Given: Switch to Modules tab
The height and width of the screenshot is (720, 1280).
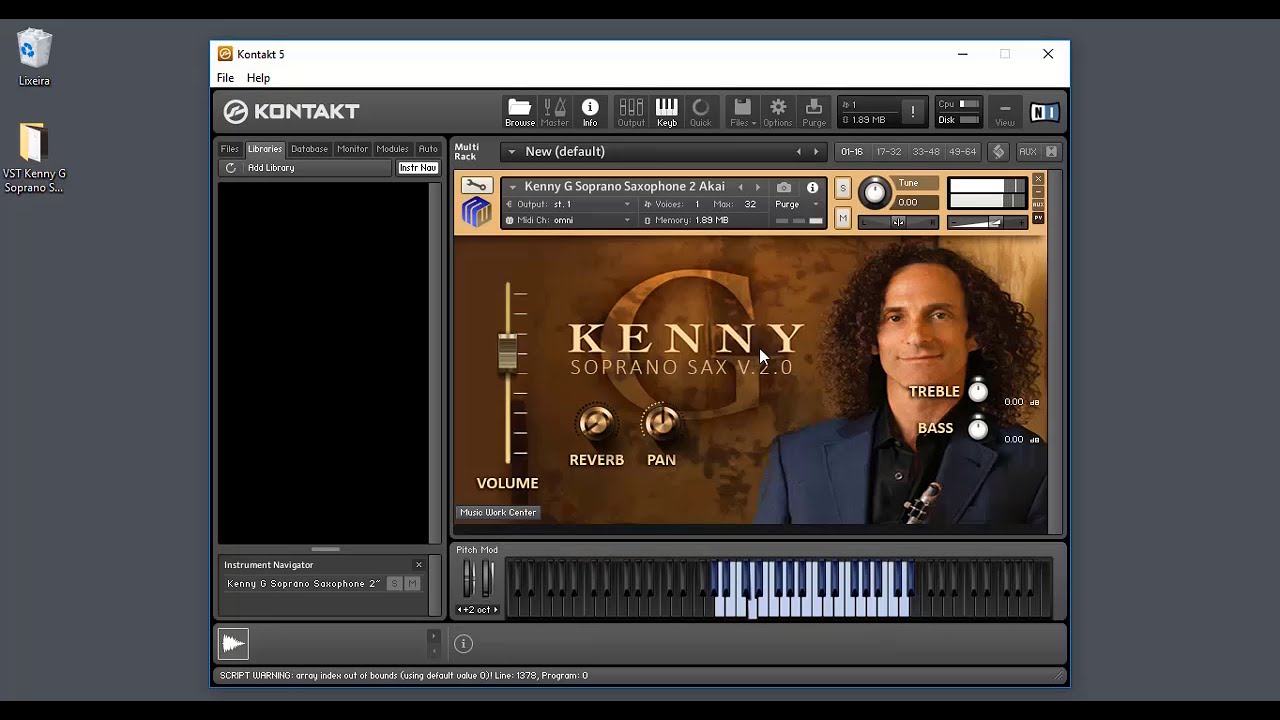Looking at the screenshot, I should click(x=392, y=149).
